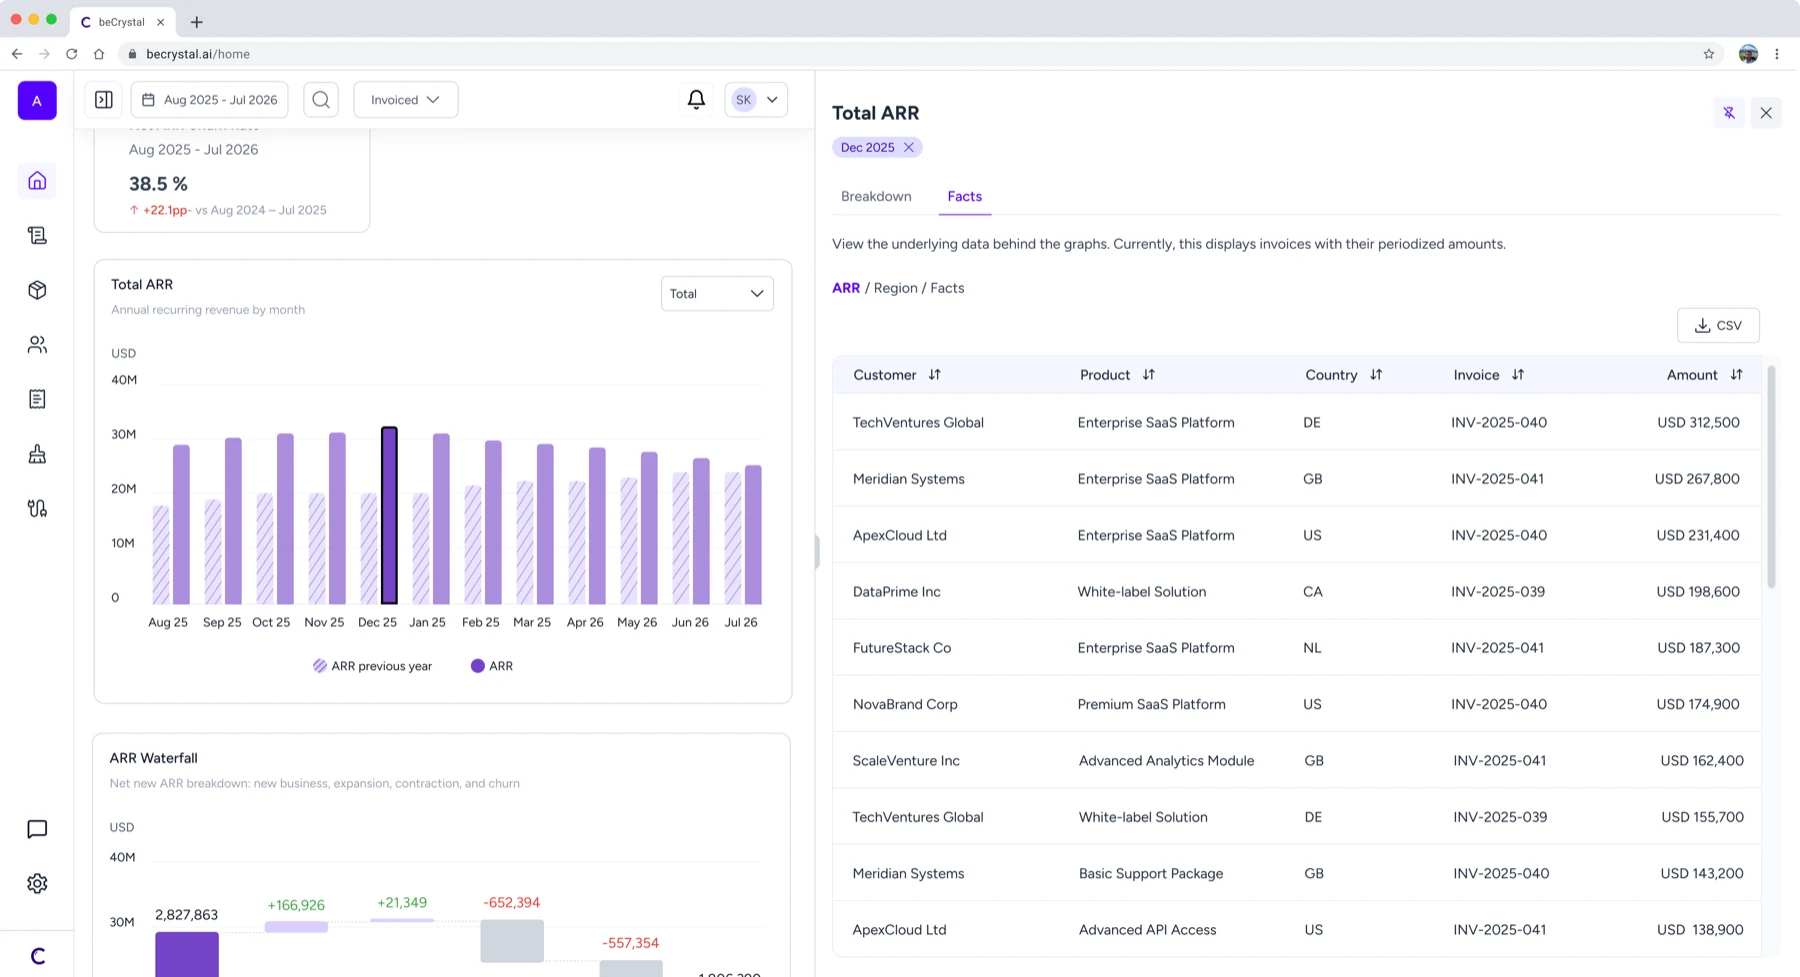Click the ARR breadcrumb link
Image resolution: width=1800 pixels, height=977 pixels.
(x=846, y=288)
